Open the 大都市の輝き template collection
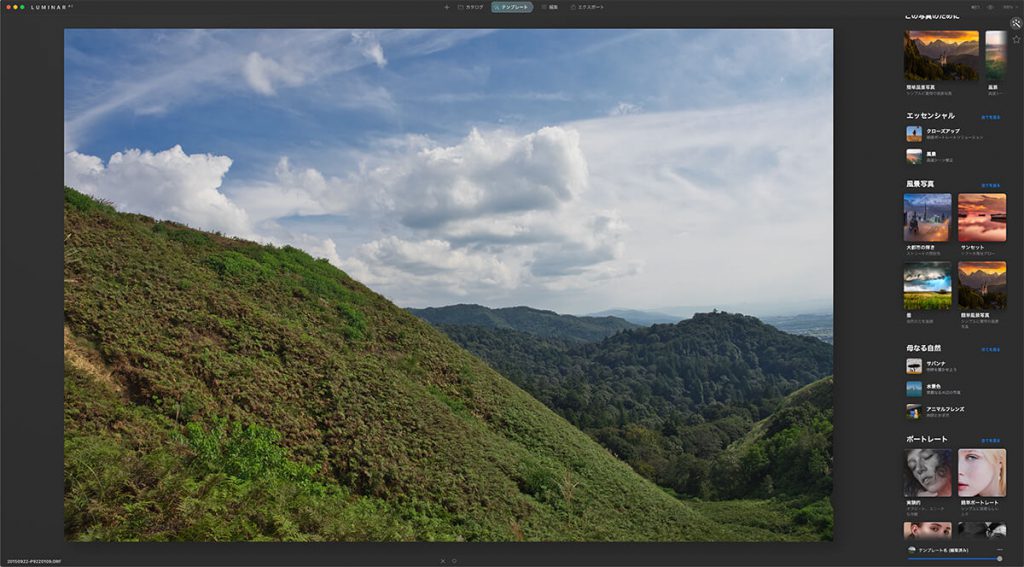 [x=927, y=218]
